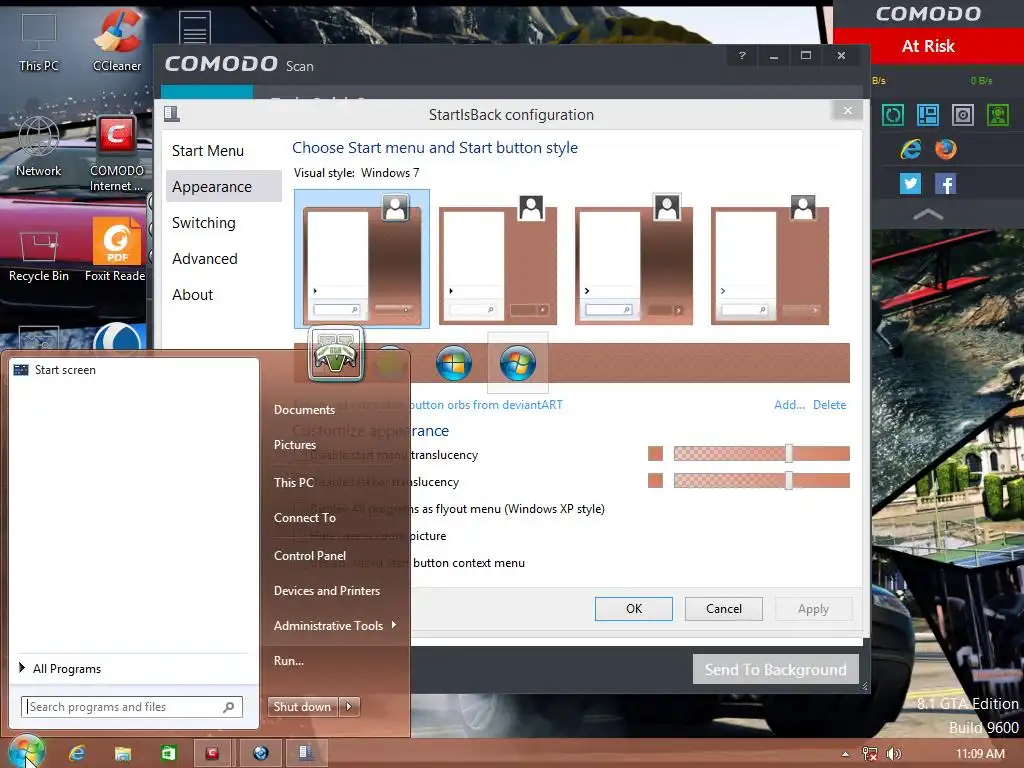
Task: Open the Recycle Bin icon
Action: pyautogui.click(x=39, y=255)
